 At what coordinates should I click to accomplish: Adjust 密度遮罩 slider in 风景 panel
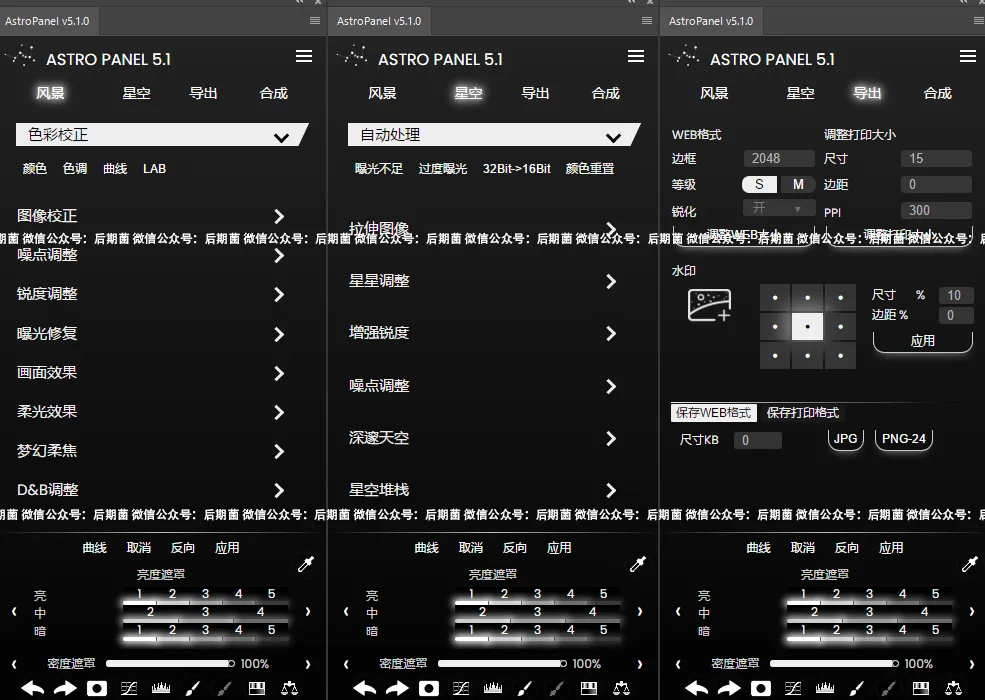pyautogui.click(x=170, y=664)
